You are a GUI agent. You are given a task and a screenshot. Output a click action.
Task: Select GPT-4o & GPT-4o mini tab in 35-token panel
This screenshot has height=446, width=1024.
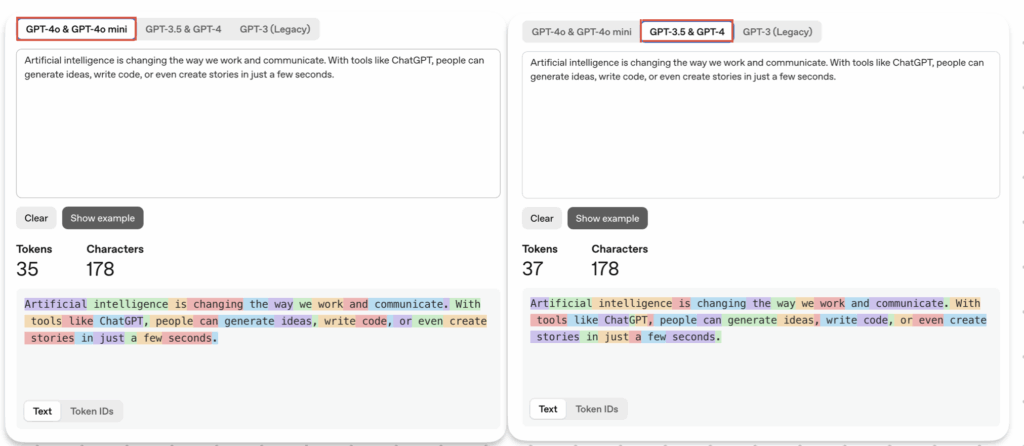coord(76,29)
